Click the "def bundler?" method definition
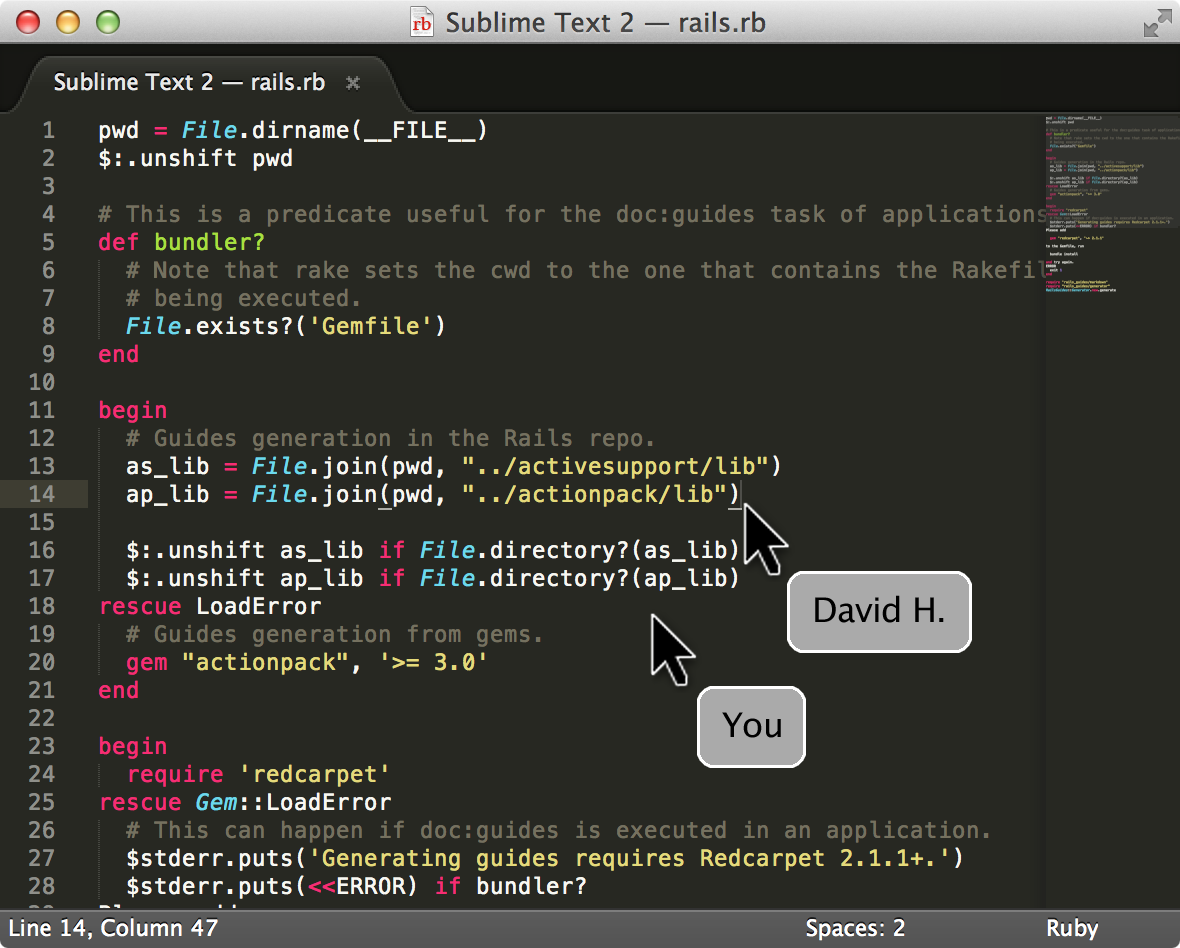The image size is (1180, 948). point(181,242)
